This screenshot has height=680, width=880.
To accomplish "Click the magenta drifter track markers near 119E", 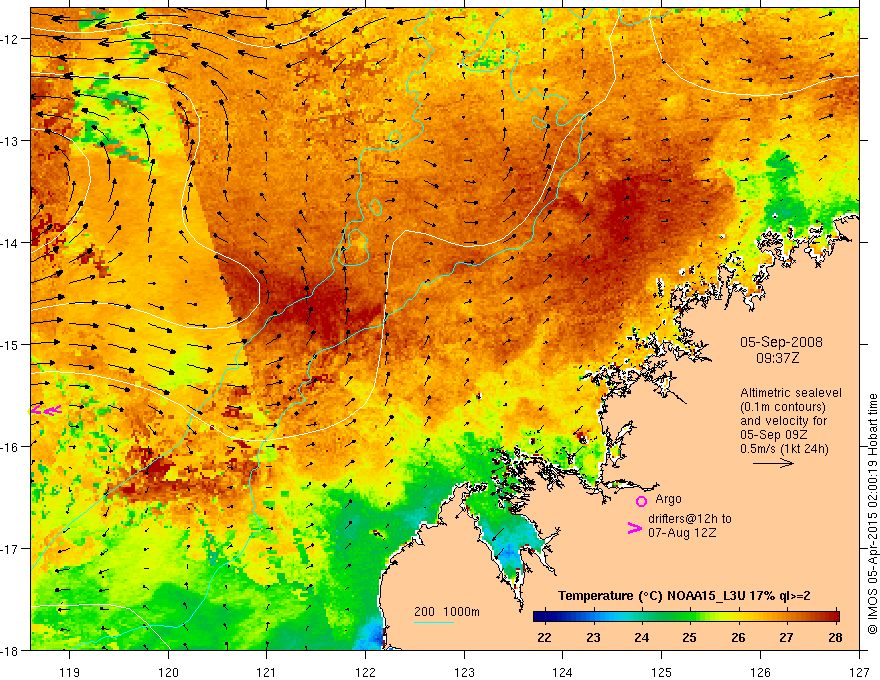I will (x=45, y=411).
